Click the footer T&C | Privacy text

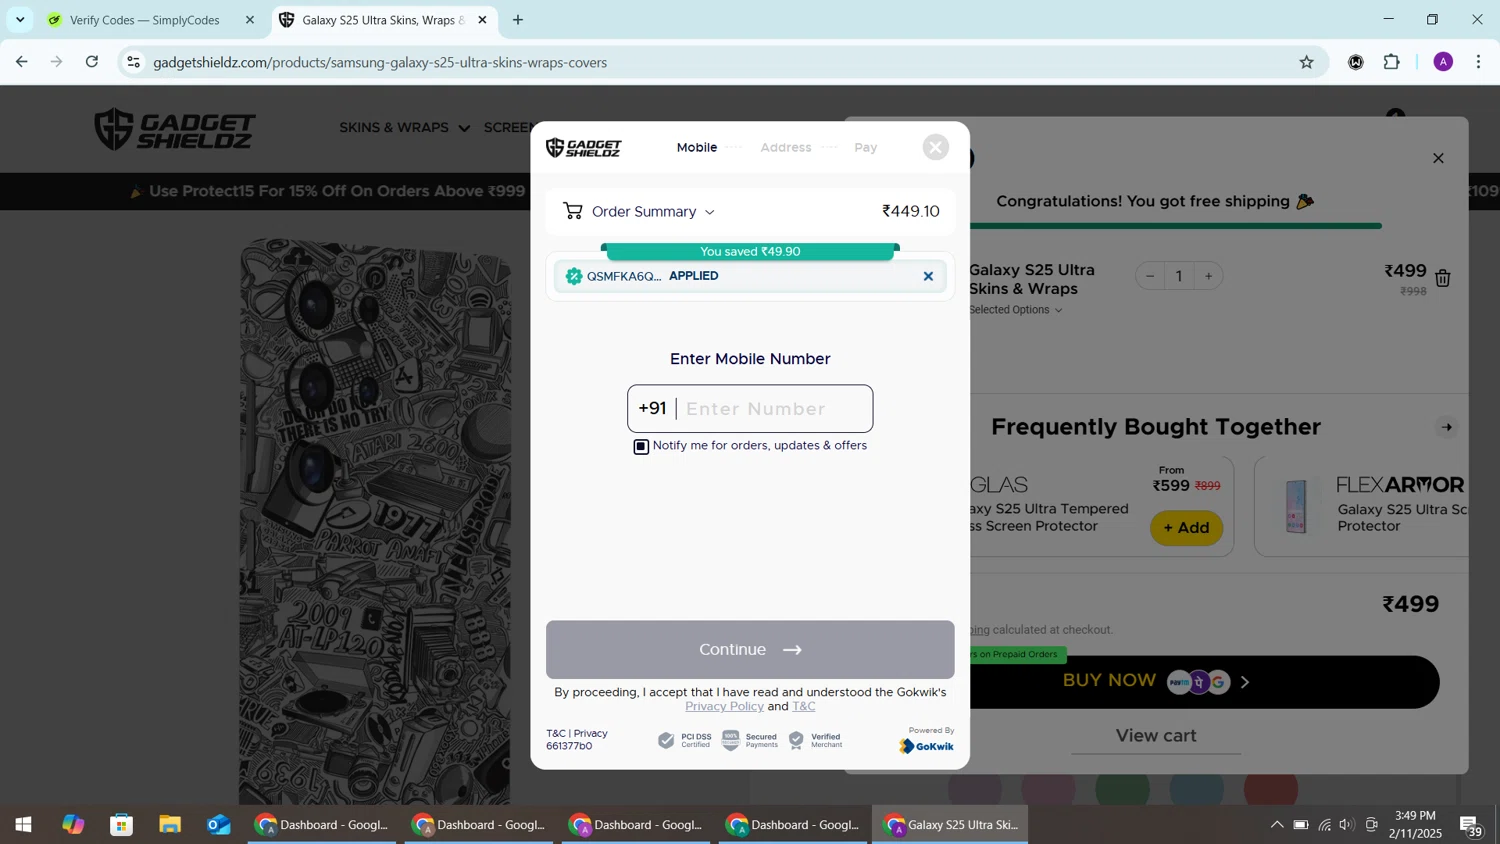(577, 734)
